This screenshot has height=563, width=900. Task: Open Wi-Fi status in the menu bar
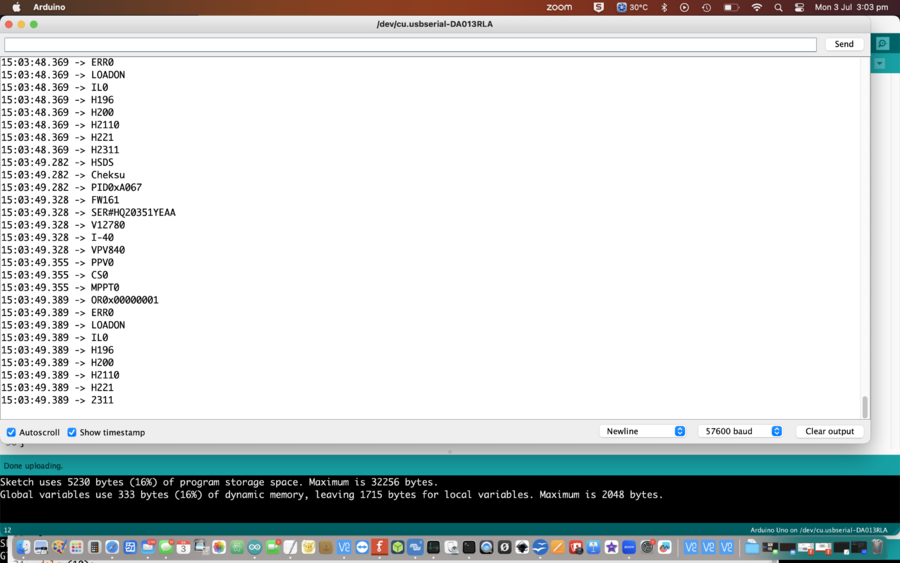click(x=756, y=7)
